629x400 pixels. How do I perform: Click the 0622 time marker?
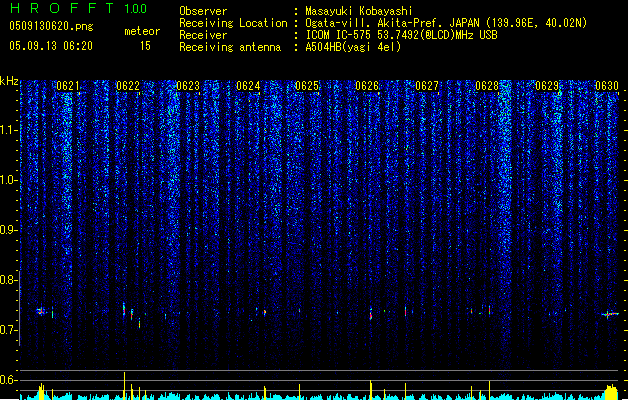(128, 86)
